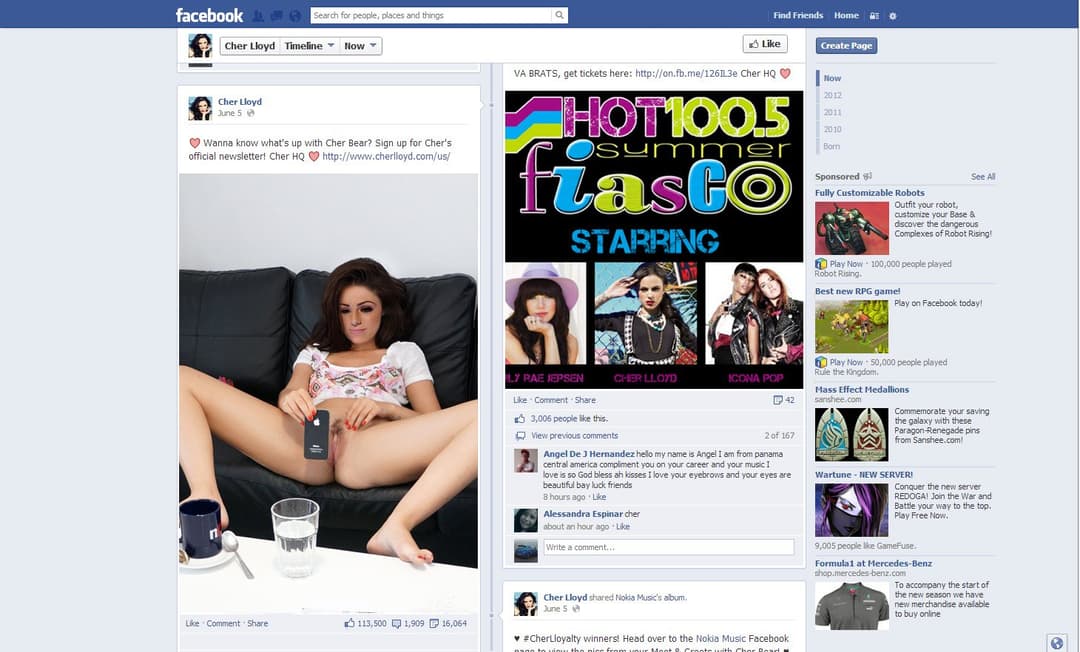Like the Hot 100.5 Summer Fiasco post

pos(519,399)
